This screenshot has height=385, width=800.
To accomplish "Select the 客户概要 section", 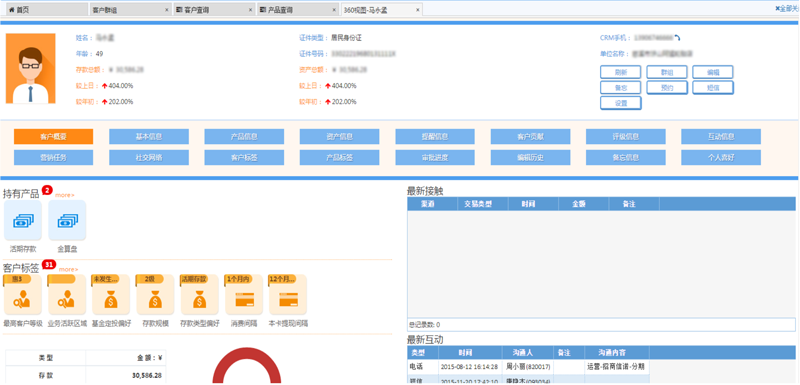I will [x=53, y=137].
